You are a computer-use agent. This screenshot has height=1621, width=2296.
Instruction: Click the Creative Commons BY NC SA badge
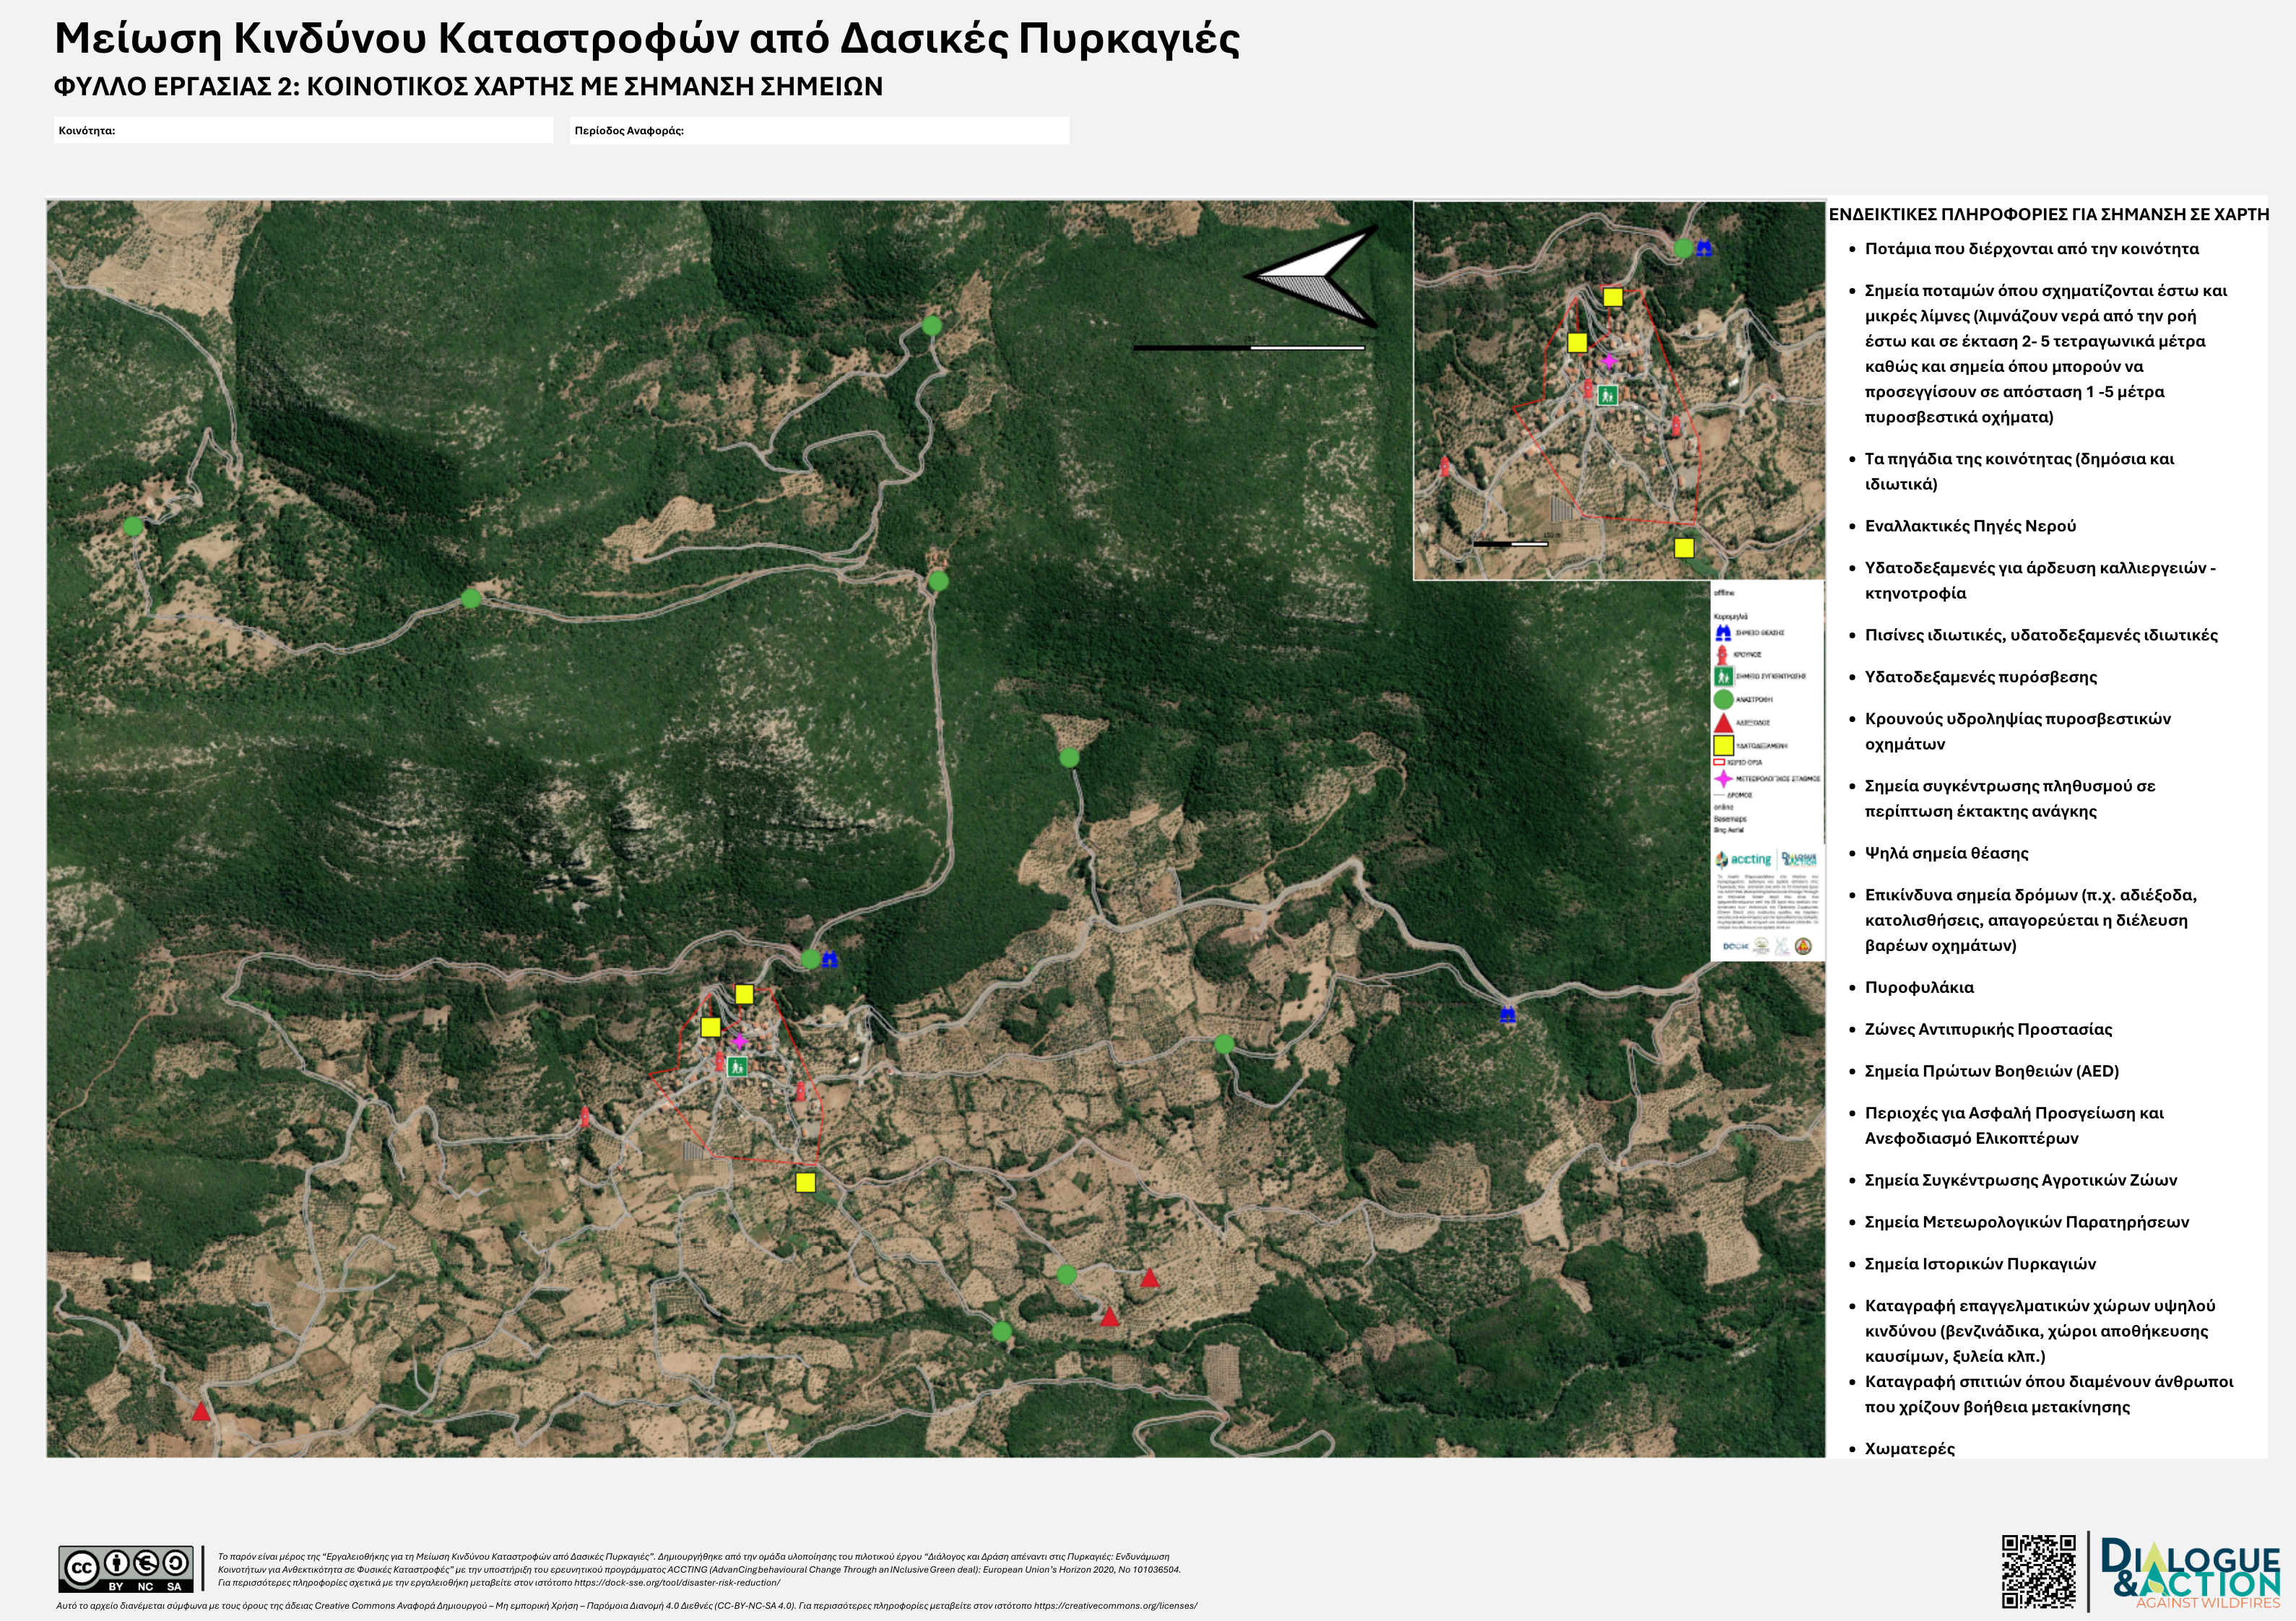(x=126, y=1569)
